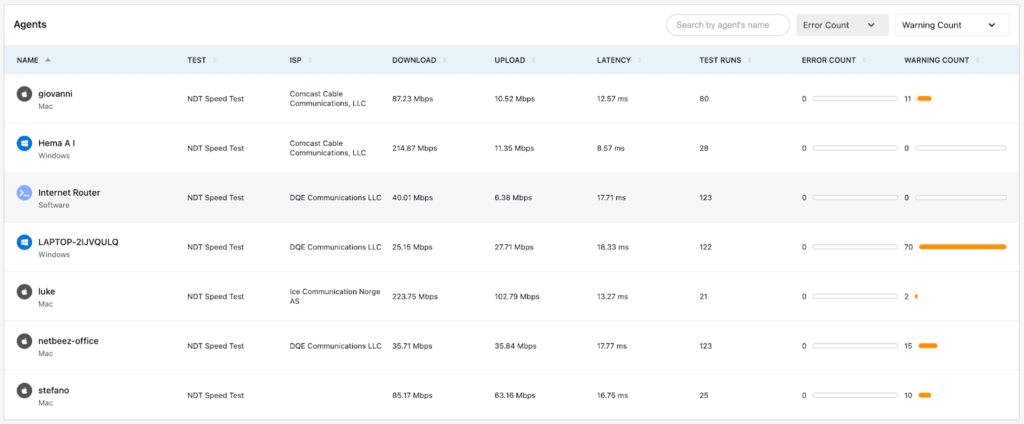Click the orange warning bar for LAPTOP-2IJVQULQ
This screenshot has width=1024, height=424.
[x=962, y=246]
